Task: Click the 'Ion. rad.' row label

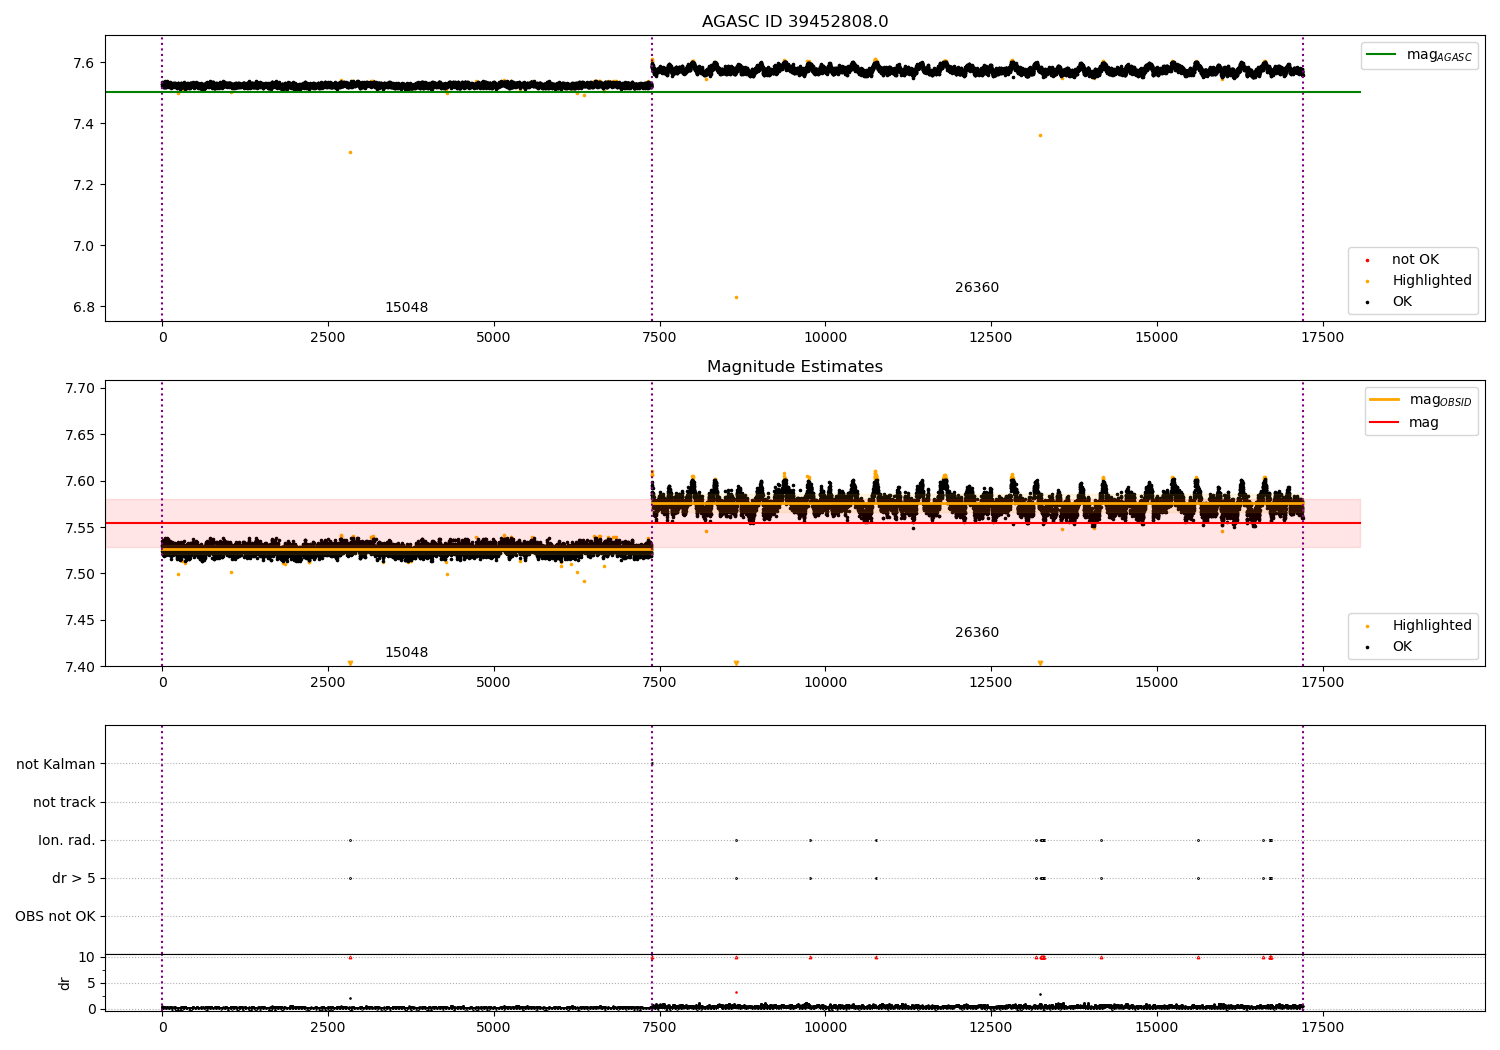Action: [x=67, y=840]
